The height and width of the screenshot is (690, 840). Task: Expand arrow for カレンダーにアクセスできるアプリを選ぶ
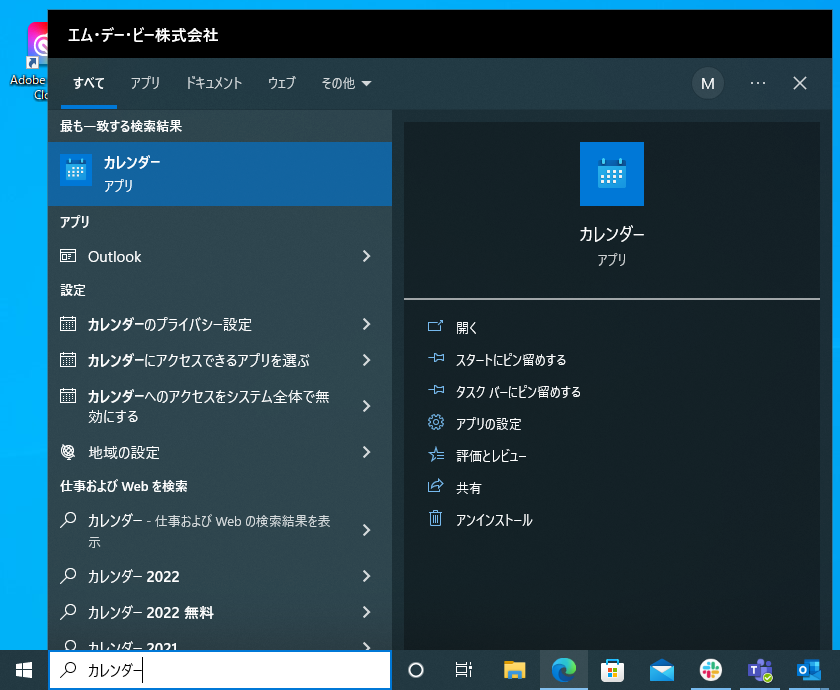pos(366,359)
